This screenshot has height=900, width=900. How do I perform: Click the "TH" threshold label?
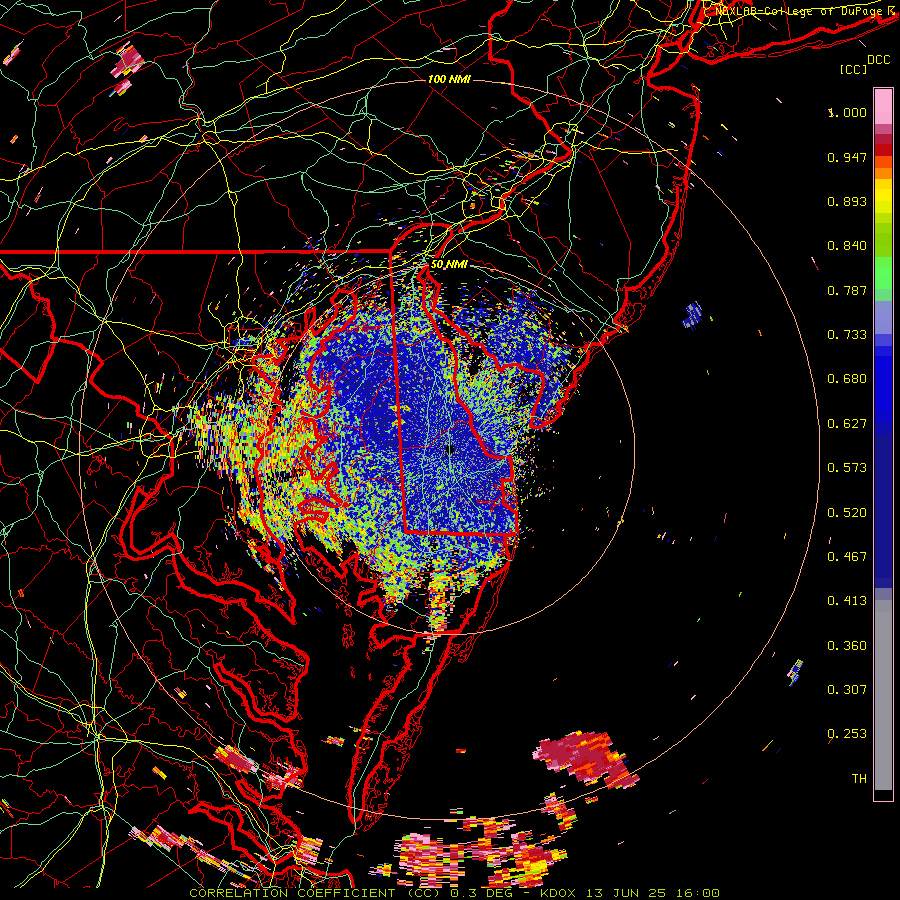click(x=859, y=779)
